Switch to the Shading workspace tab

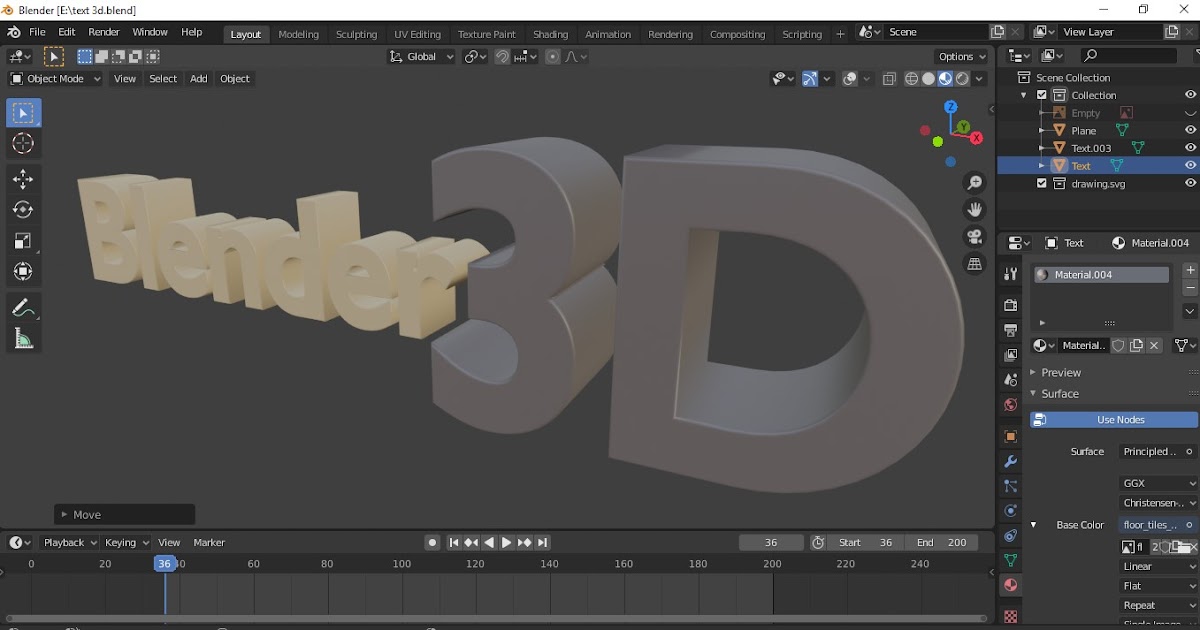tap(550, 33)
